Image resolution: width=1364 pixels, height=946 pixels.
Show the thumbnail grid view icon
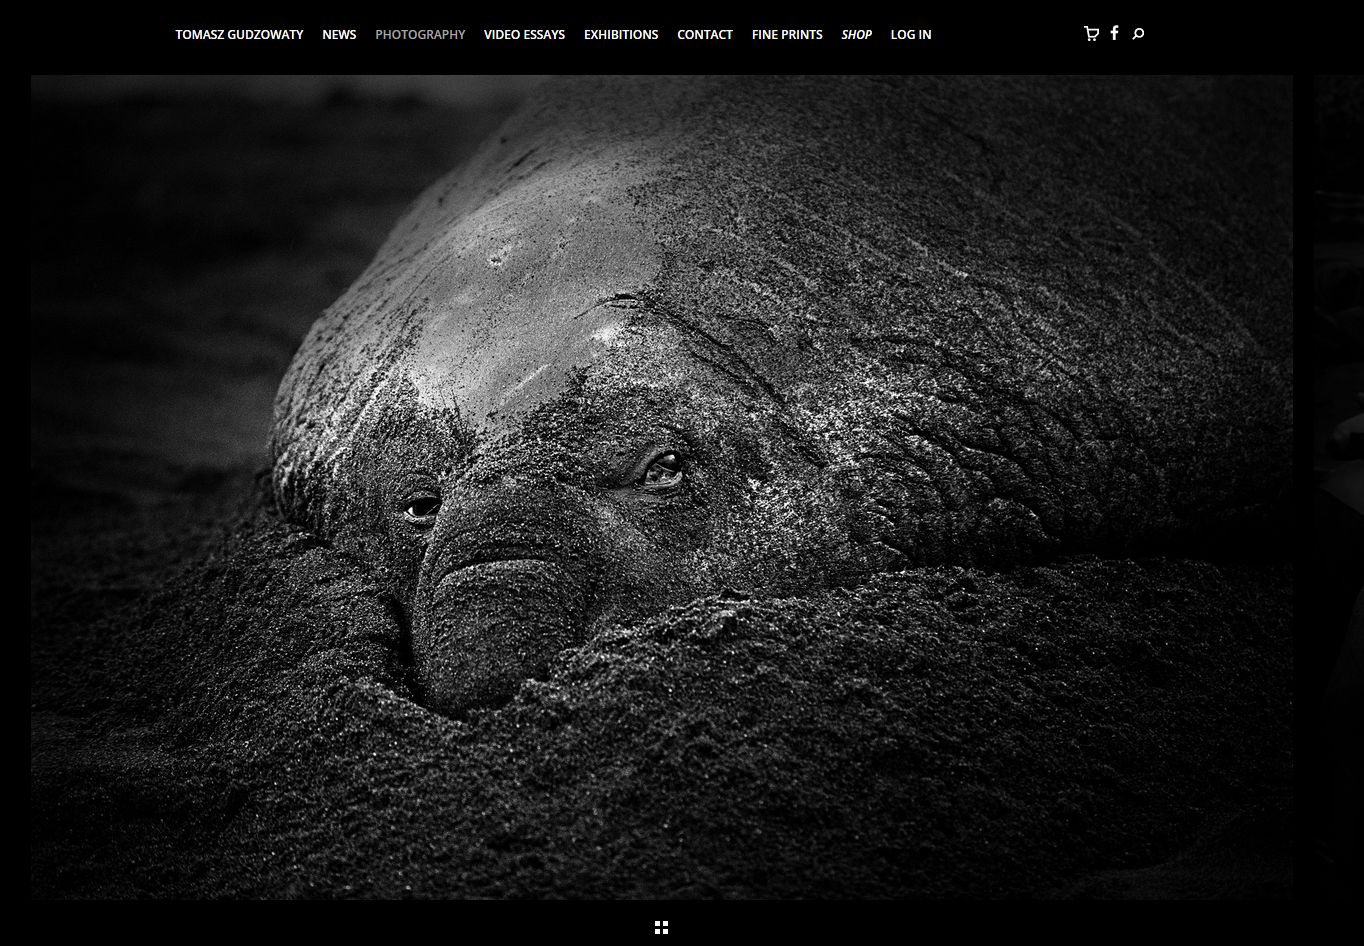tap(661, 928)
